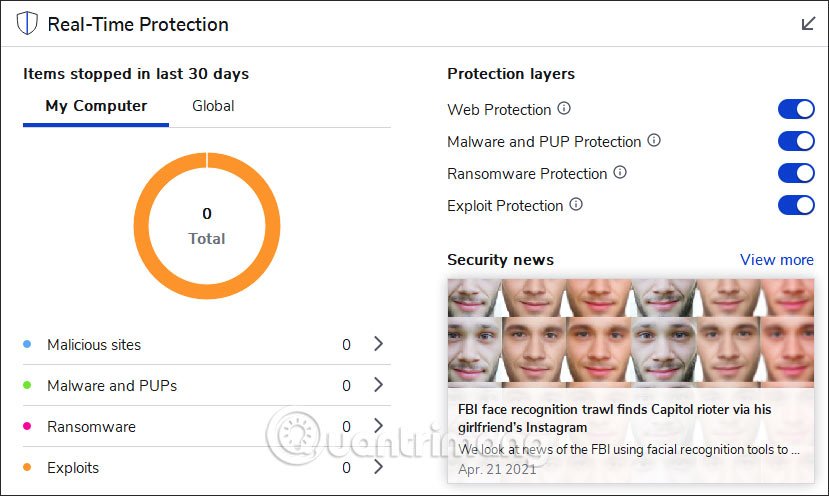Open the Ransomware details chevron

point(378,426)
